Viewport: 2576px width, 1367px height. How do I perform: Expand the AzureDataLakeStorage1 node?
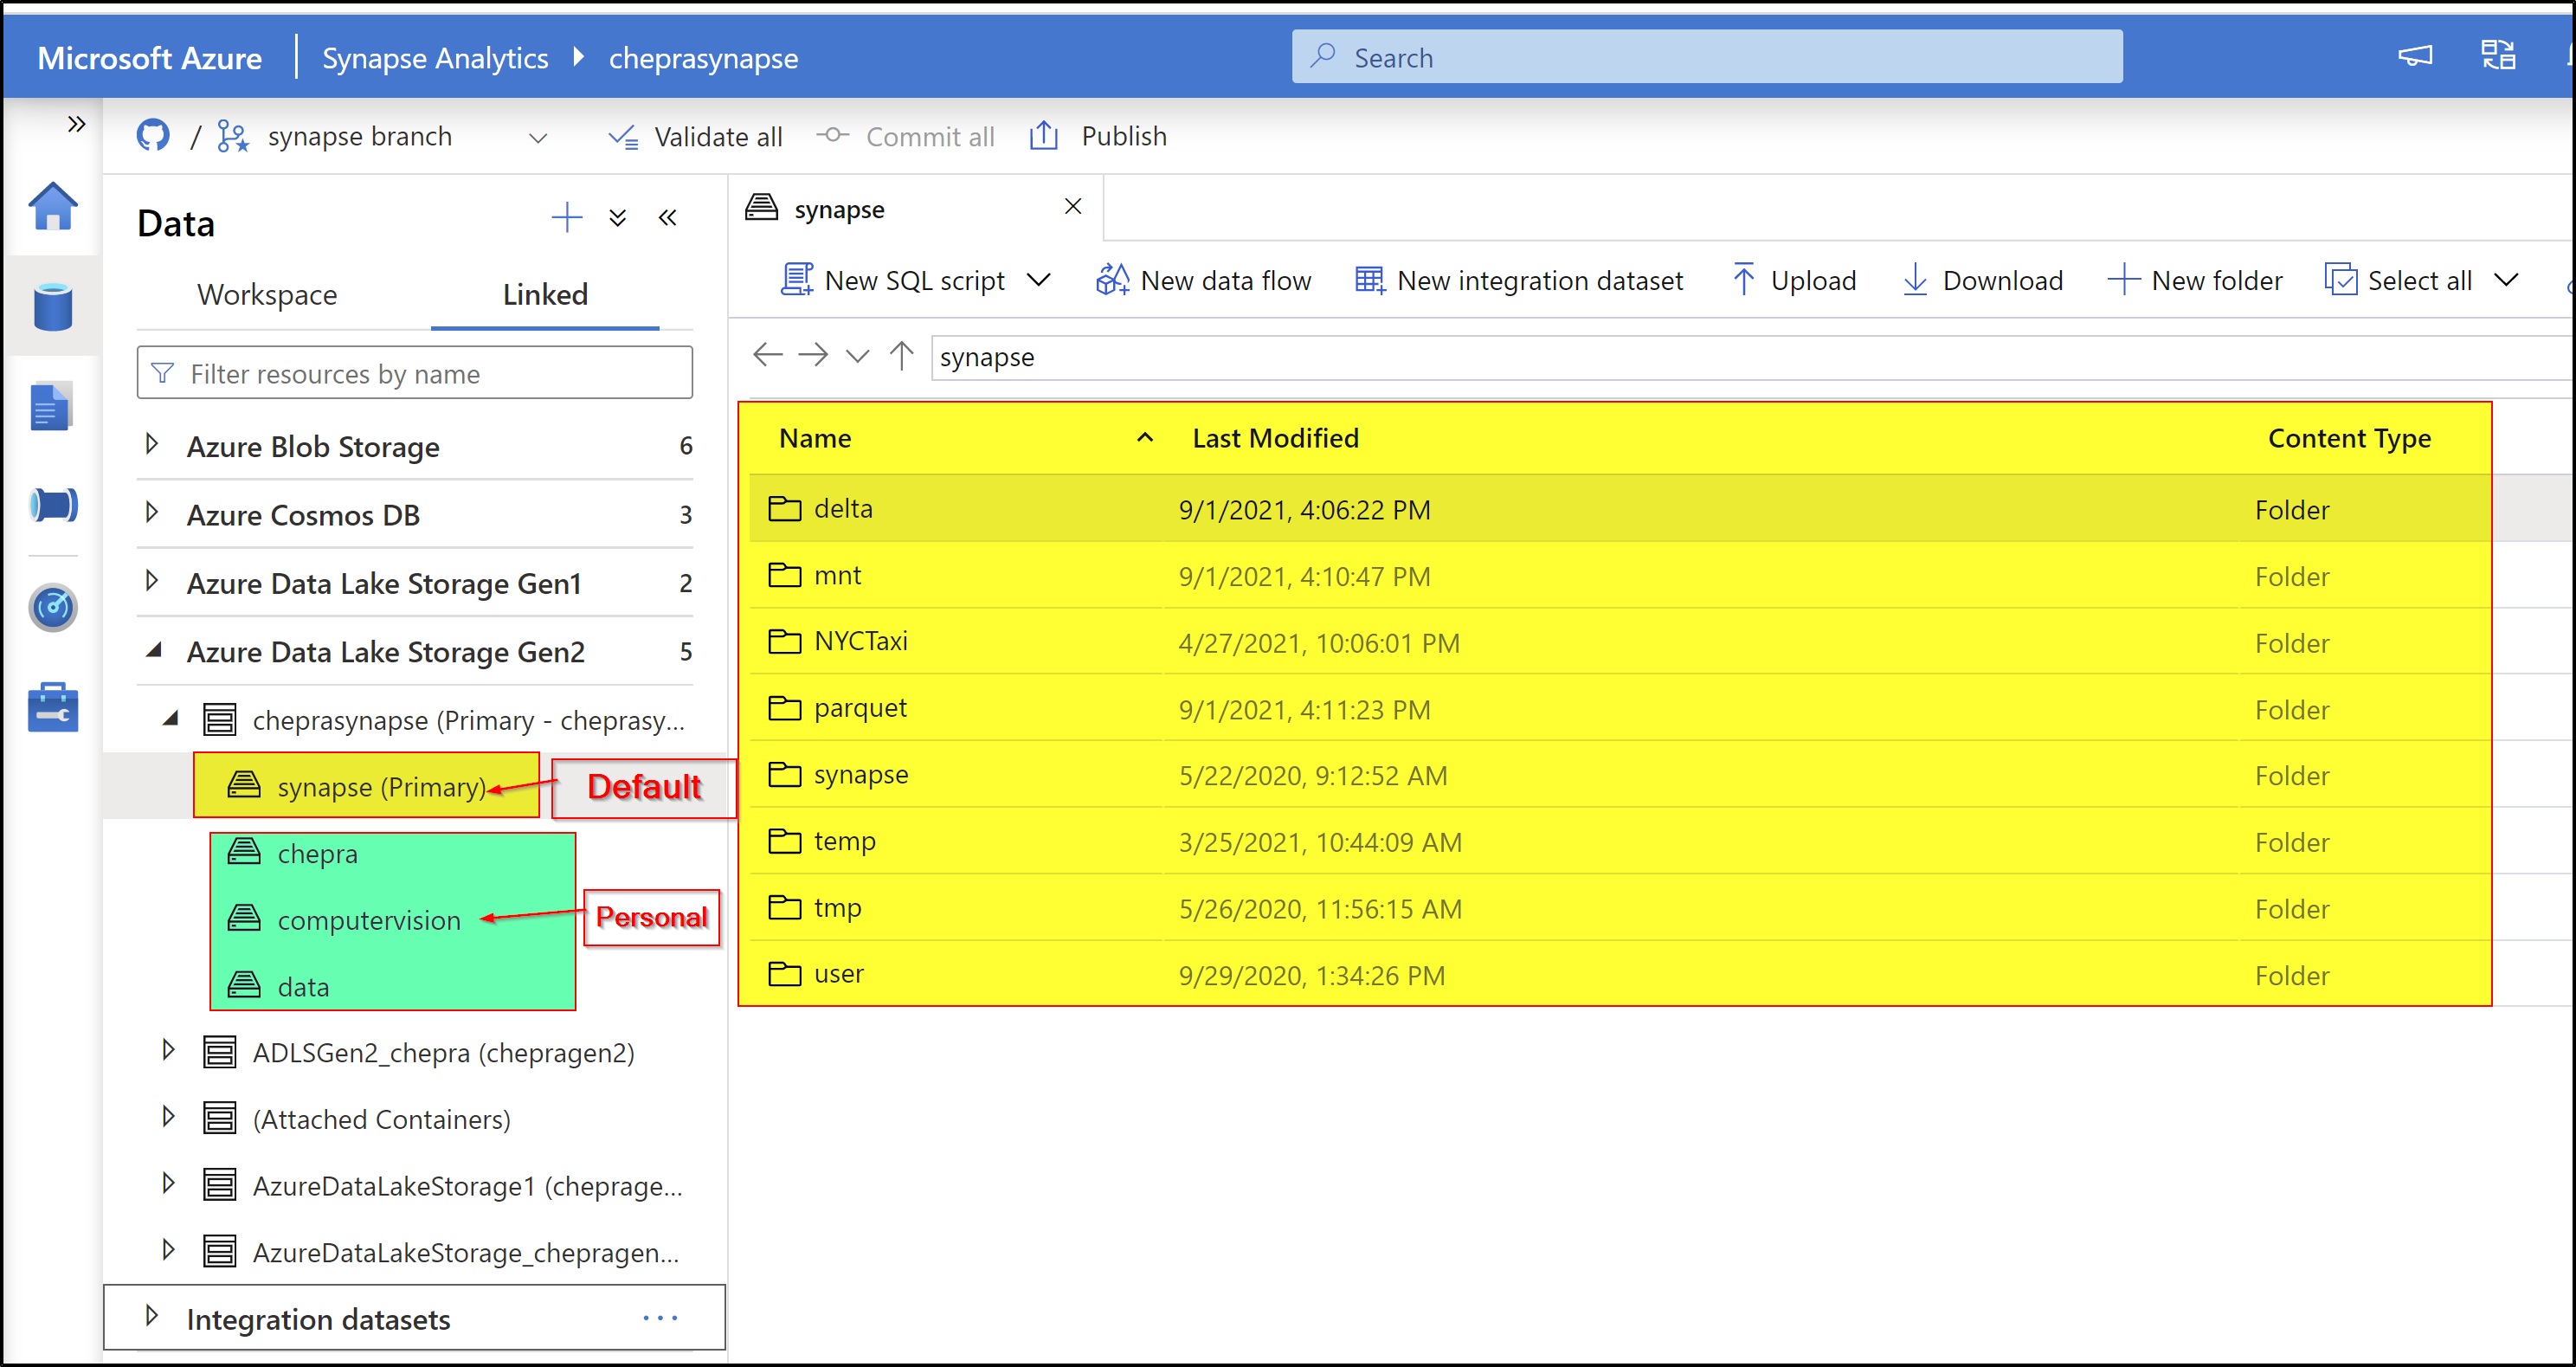(168, 1184)
